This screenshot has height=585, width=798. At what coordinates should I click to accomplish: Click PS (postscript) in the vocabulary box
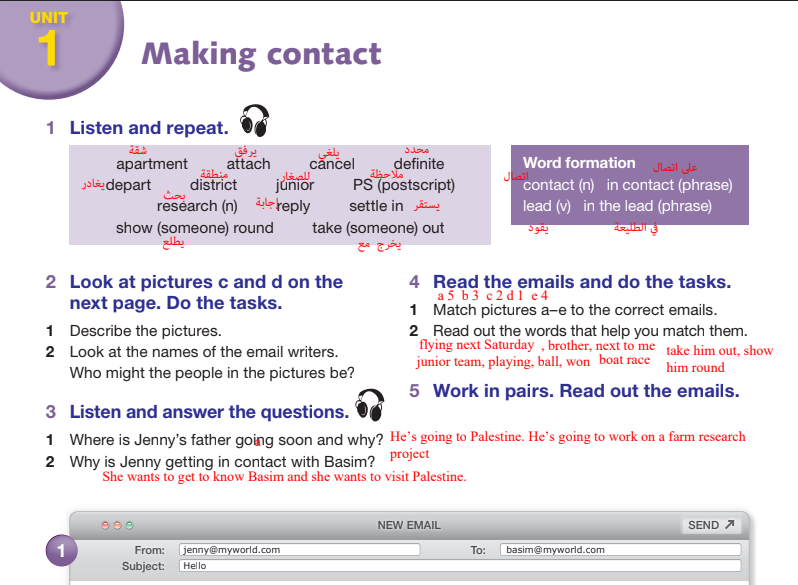[404, 185]
